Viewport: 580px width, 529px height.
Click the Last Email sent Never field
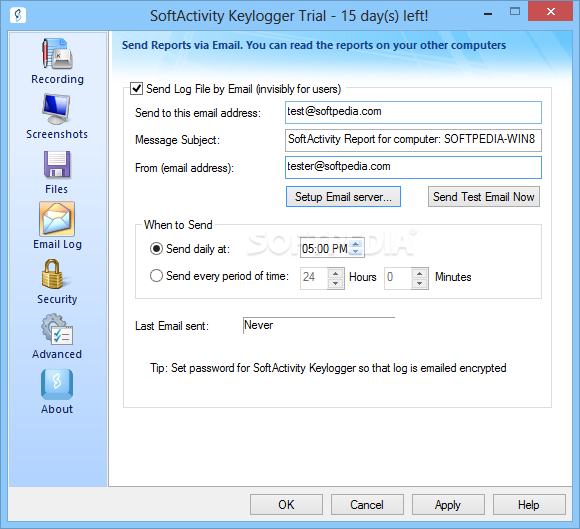(x=319, y=326)
